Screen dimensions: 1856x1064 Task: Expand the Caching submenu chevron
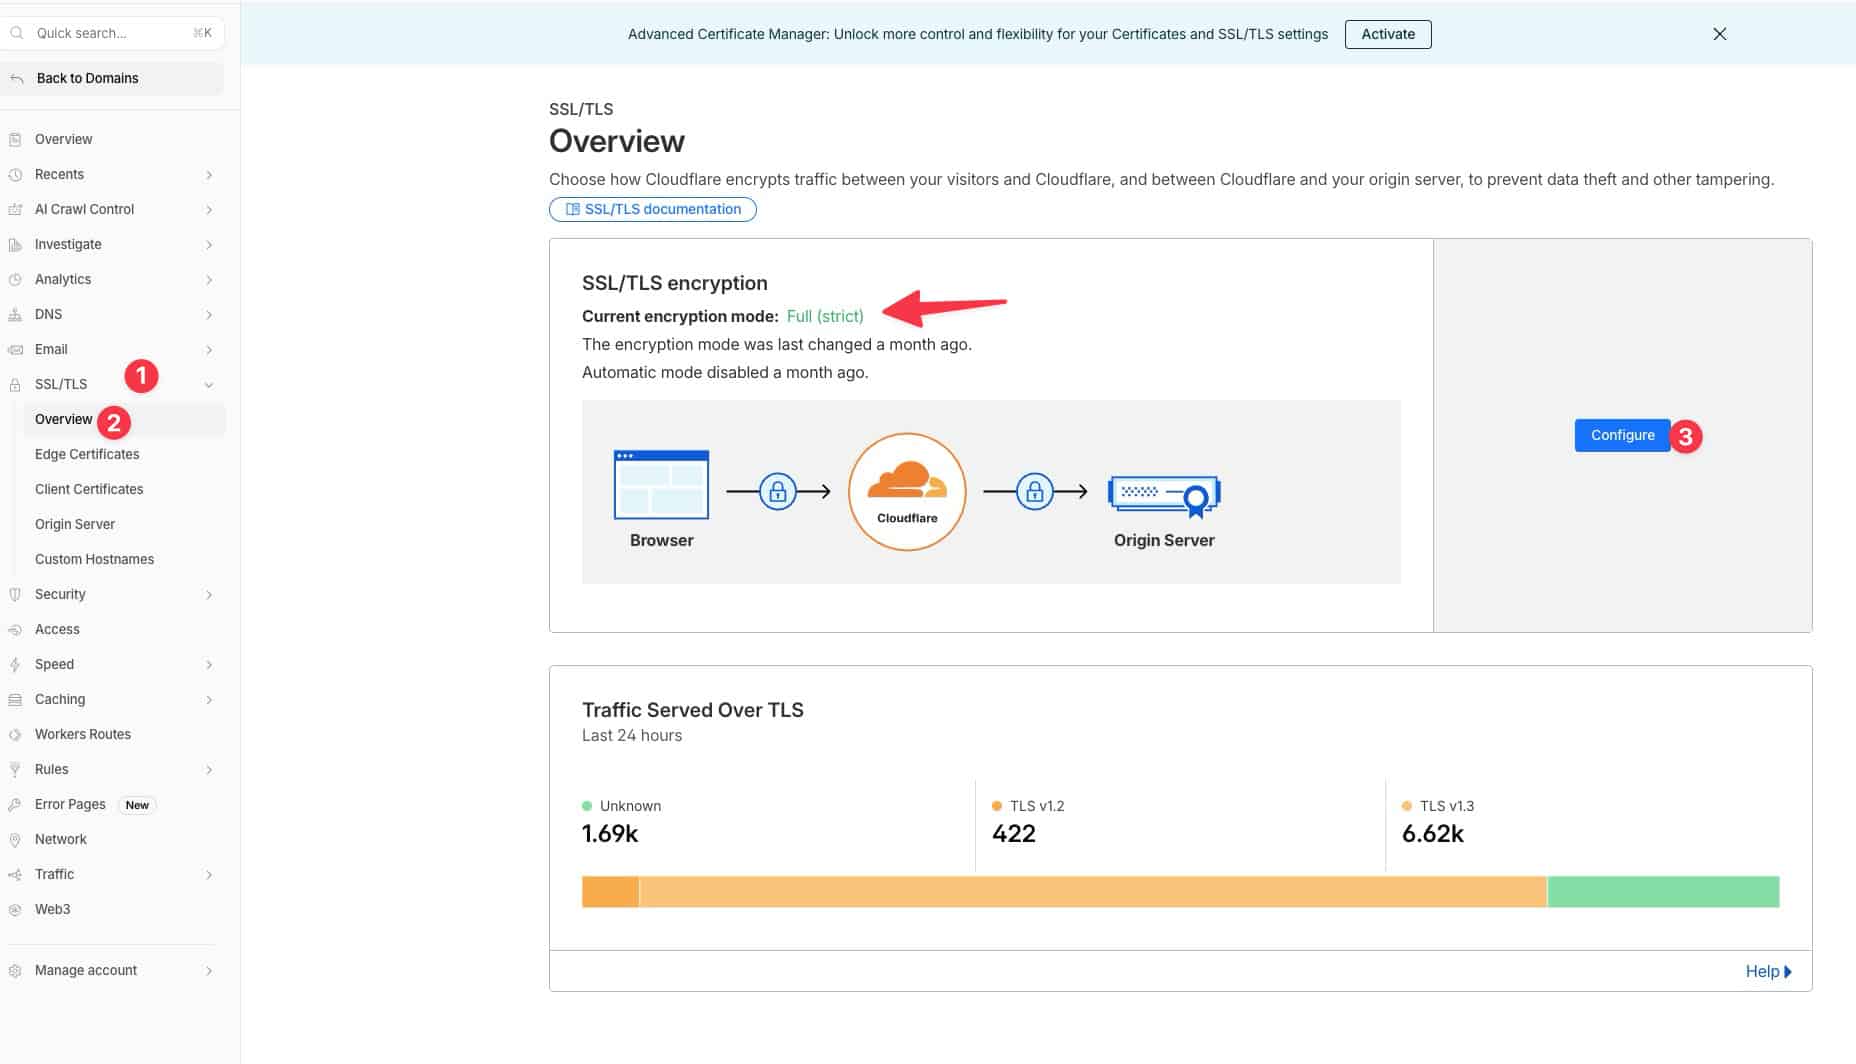point(209,699)
